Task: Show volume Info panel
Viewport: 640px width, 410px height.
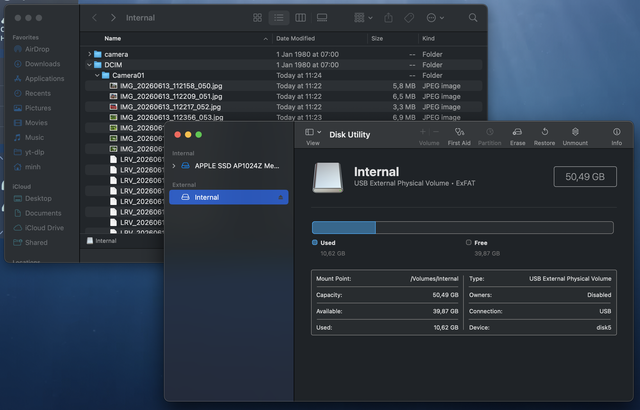Action: coord(616,136)
